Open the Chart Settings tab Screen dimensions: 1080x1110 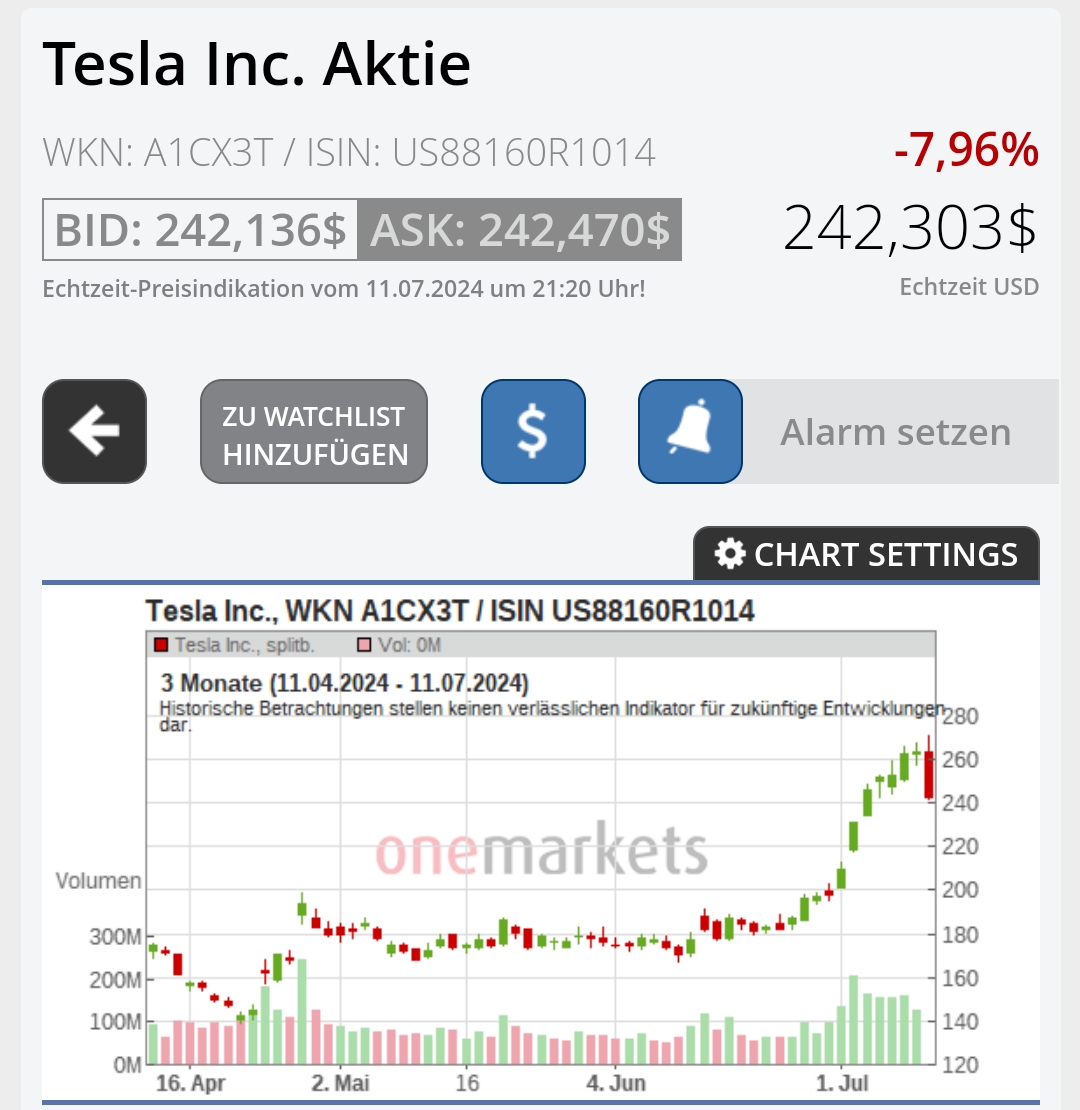(x=866, y=554)
